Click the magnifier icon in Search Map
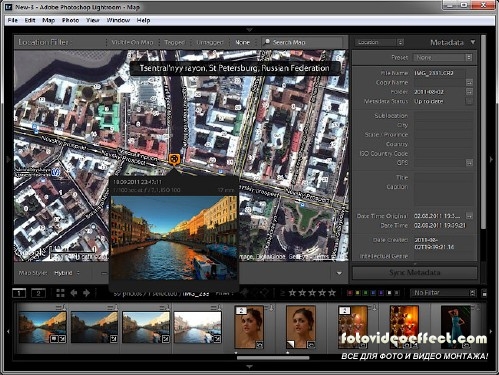This screenshot has width=499, height=375. pyautogui.click(x=267, y=42)
